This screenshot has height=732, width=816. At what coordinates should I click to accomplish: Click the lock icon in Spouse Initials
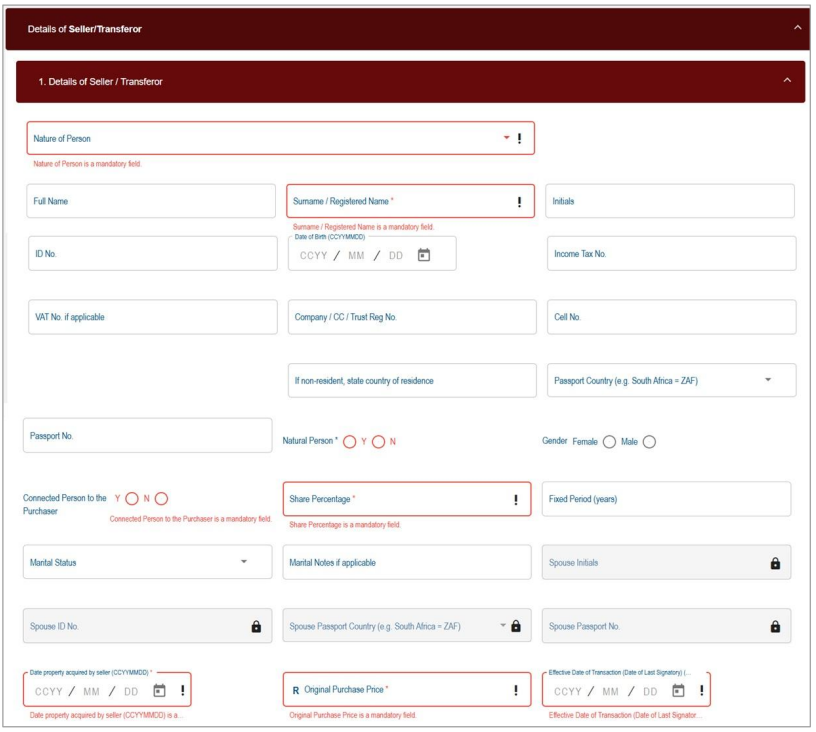(775, 563)
